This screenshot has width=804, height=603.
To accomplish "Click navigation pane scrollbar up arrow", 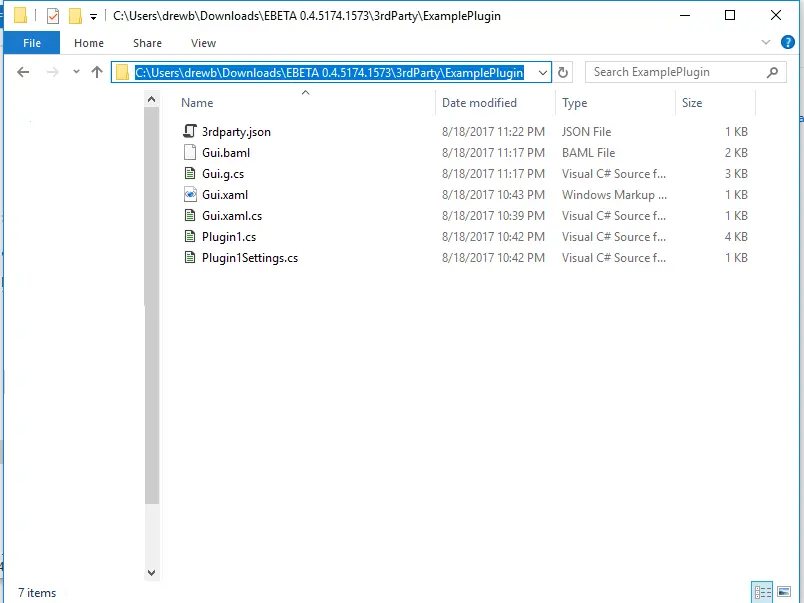I will [151, 99].
